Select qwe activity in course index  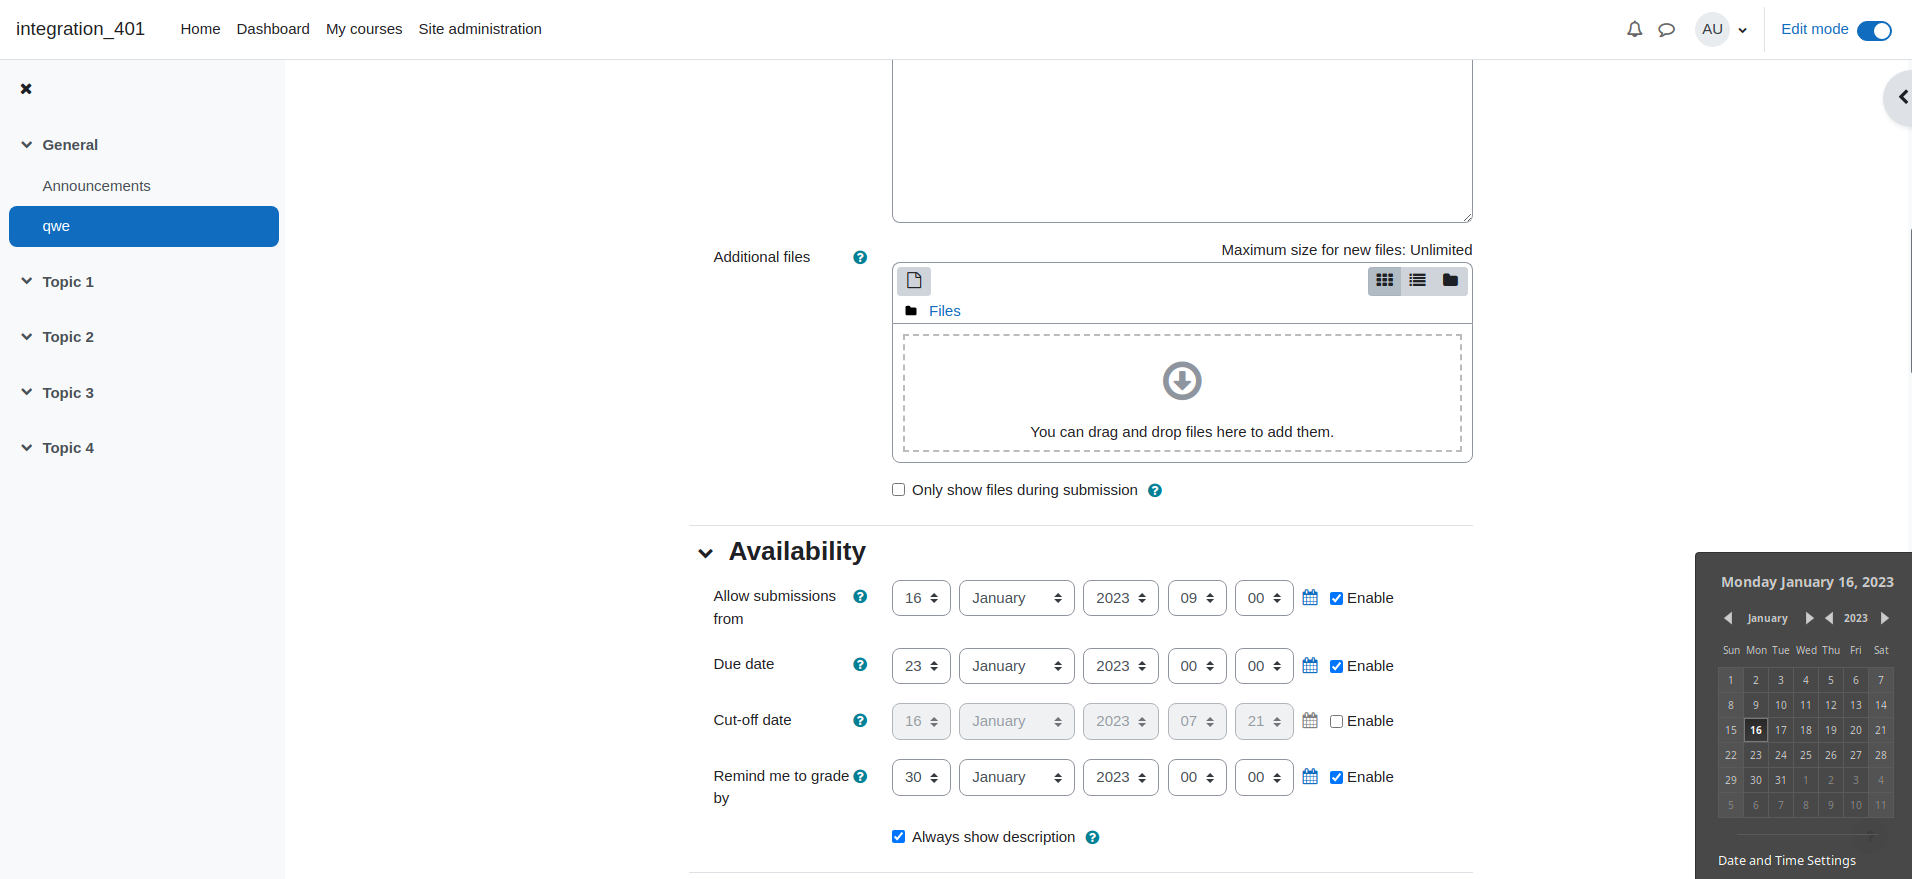click(144, 226)
